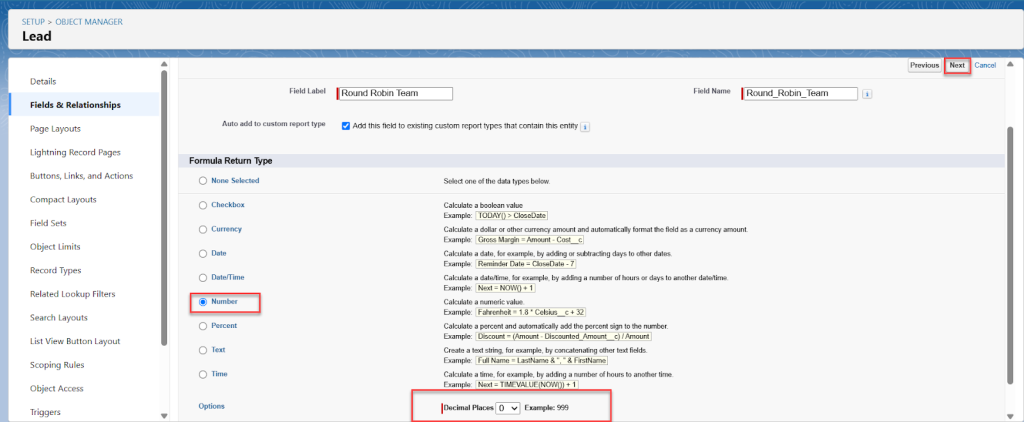Screen dimensions: 1024x422
Task: Open Fields & Relationships in the sidebar
Action: (76, 105)
